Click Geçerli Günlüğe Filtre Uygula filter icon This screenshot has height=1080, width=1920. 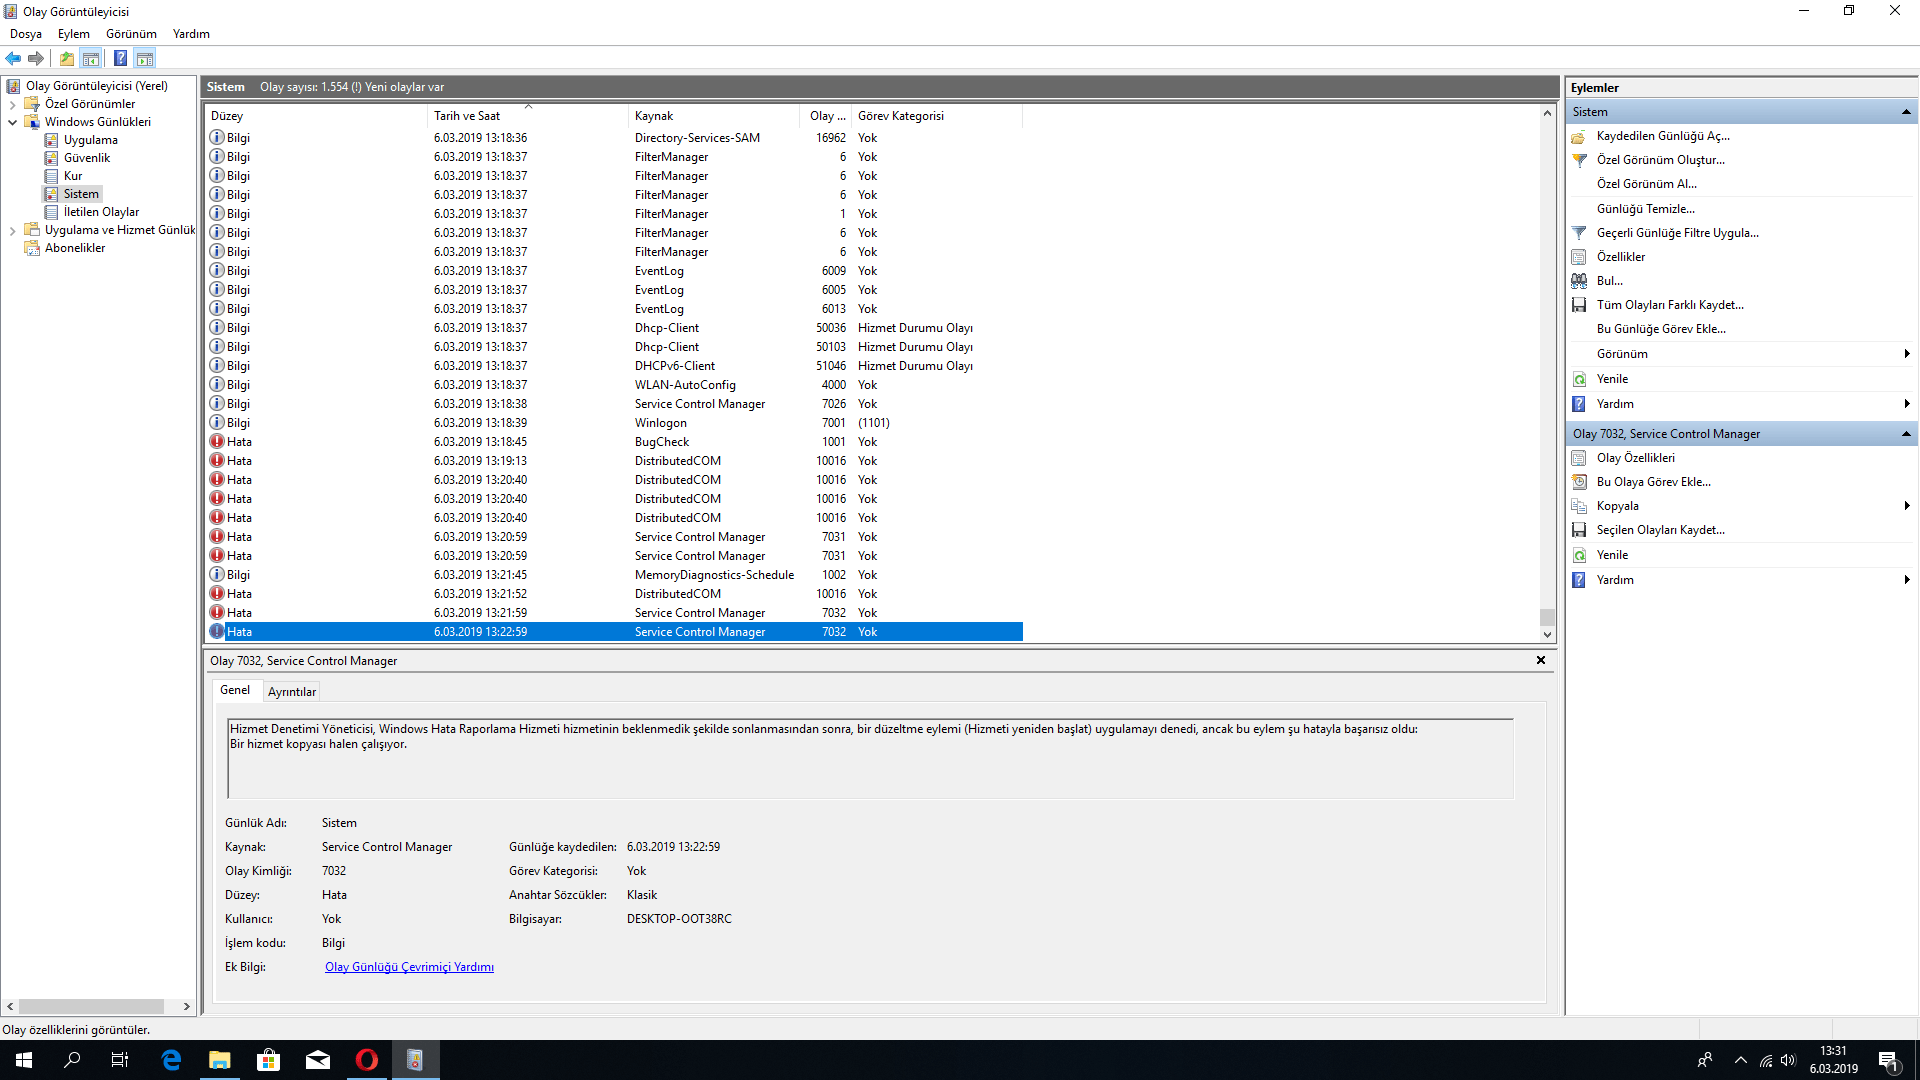coord(1579,233)
